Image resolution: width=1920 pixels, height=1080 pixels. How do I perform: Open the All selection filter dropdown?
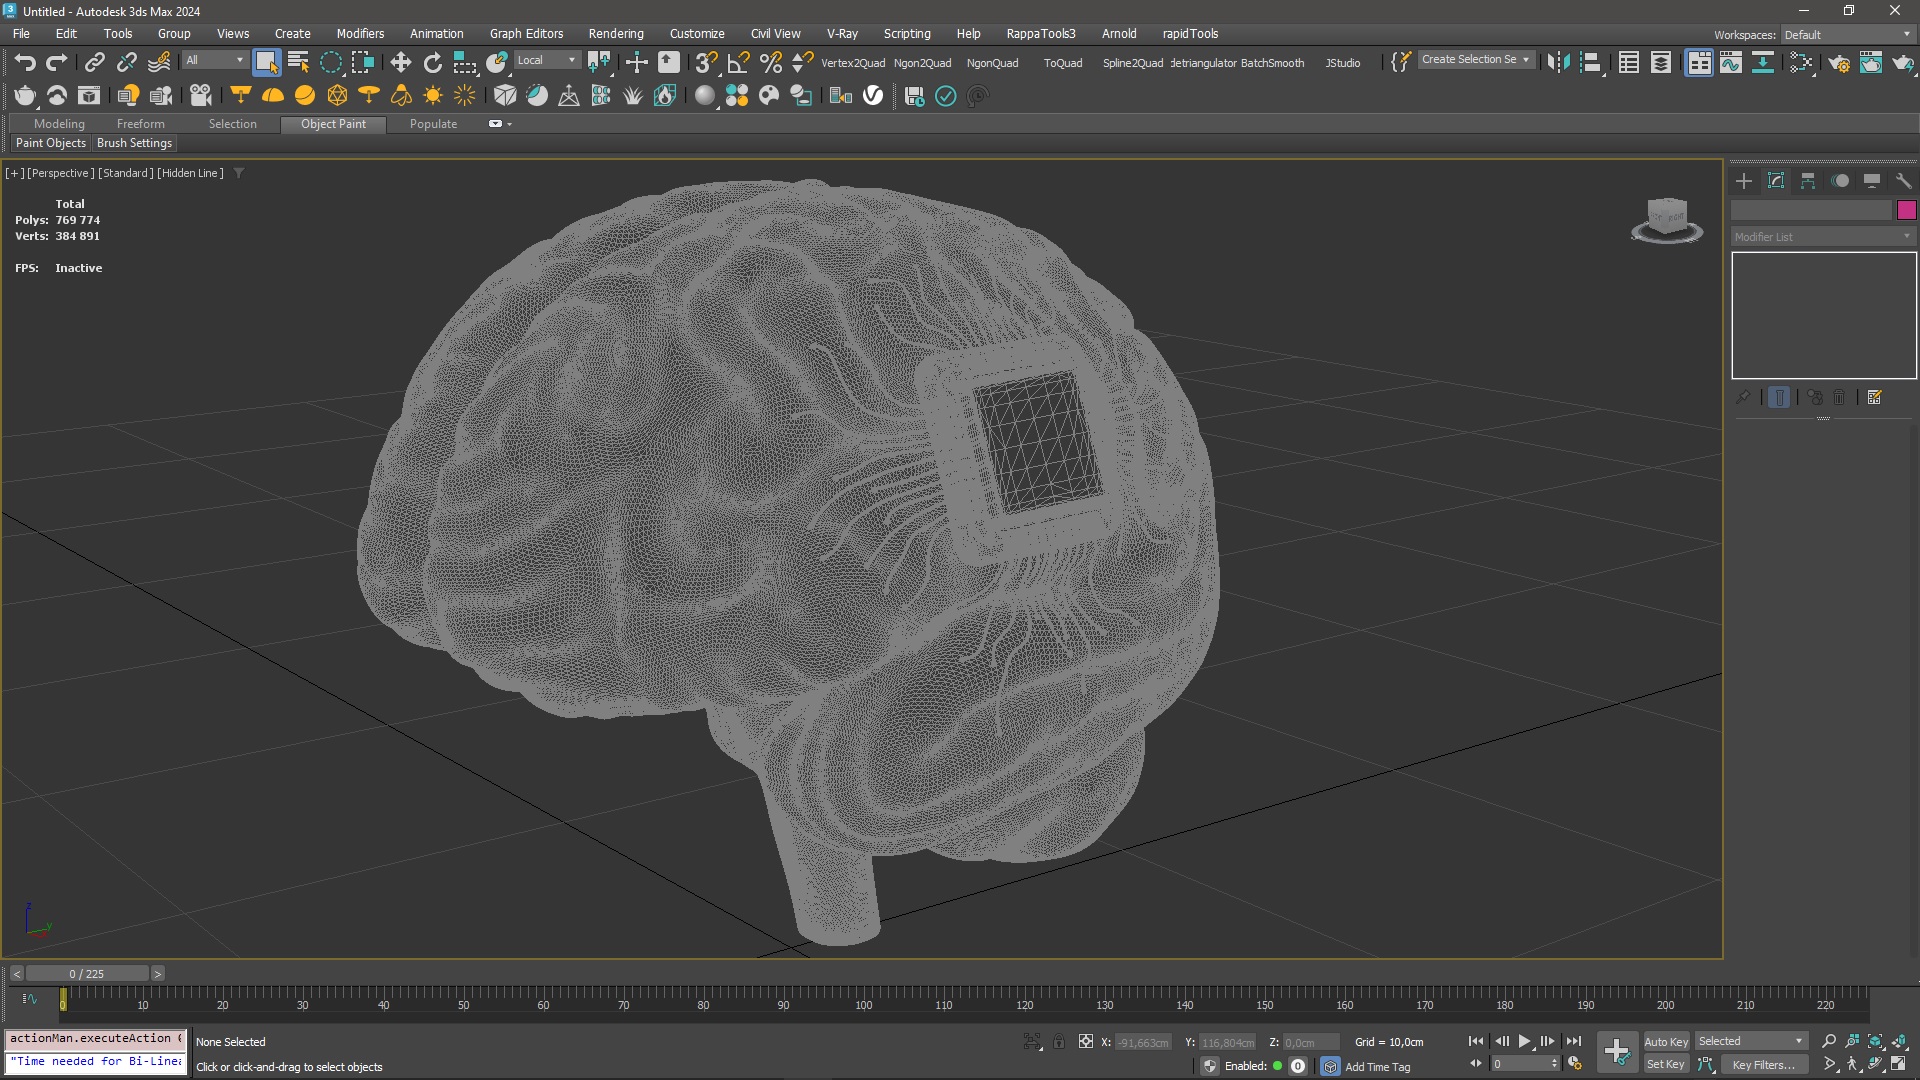coord(214,60)
